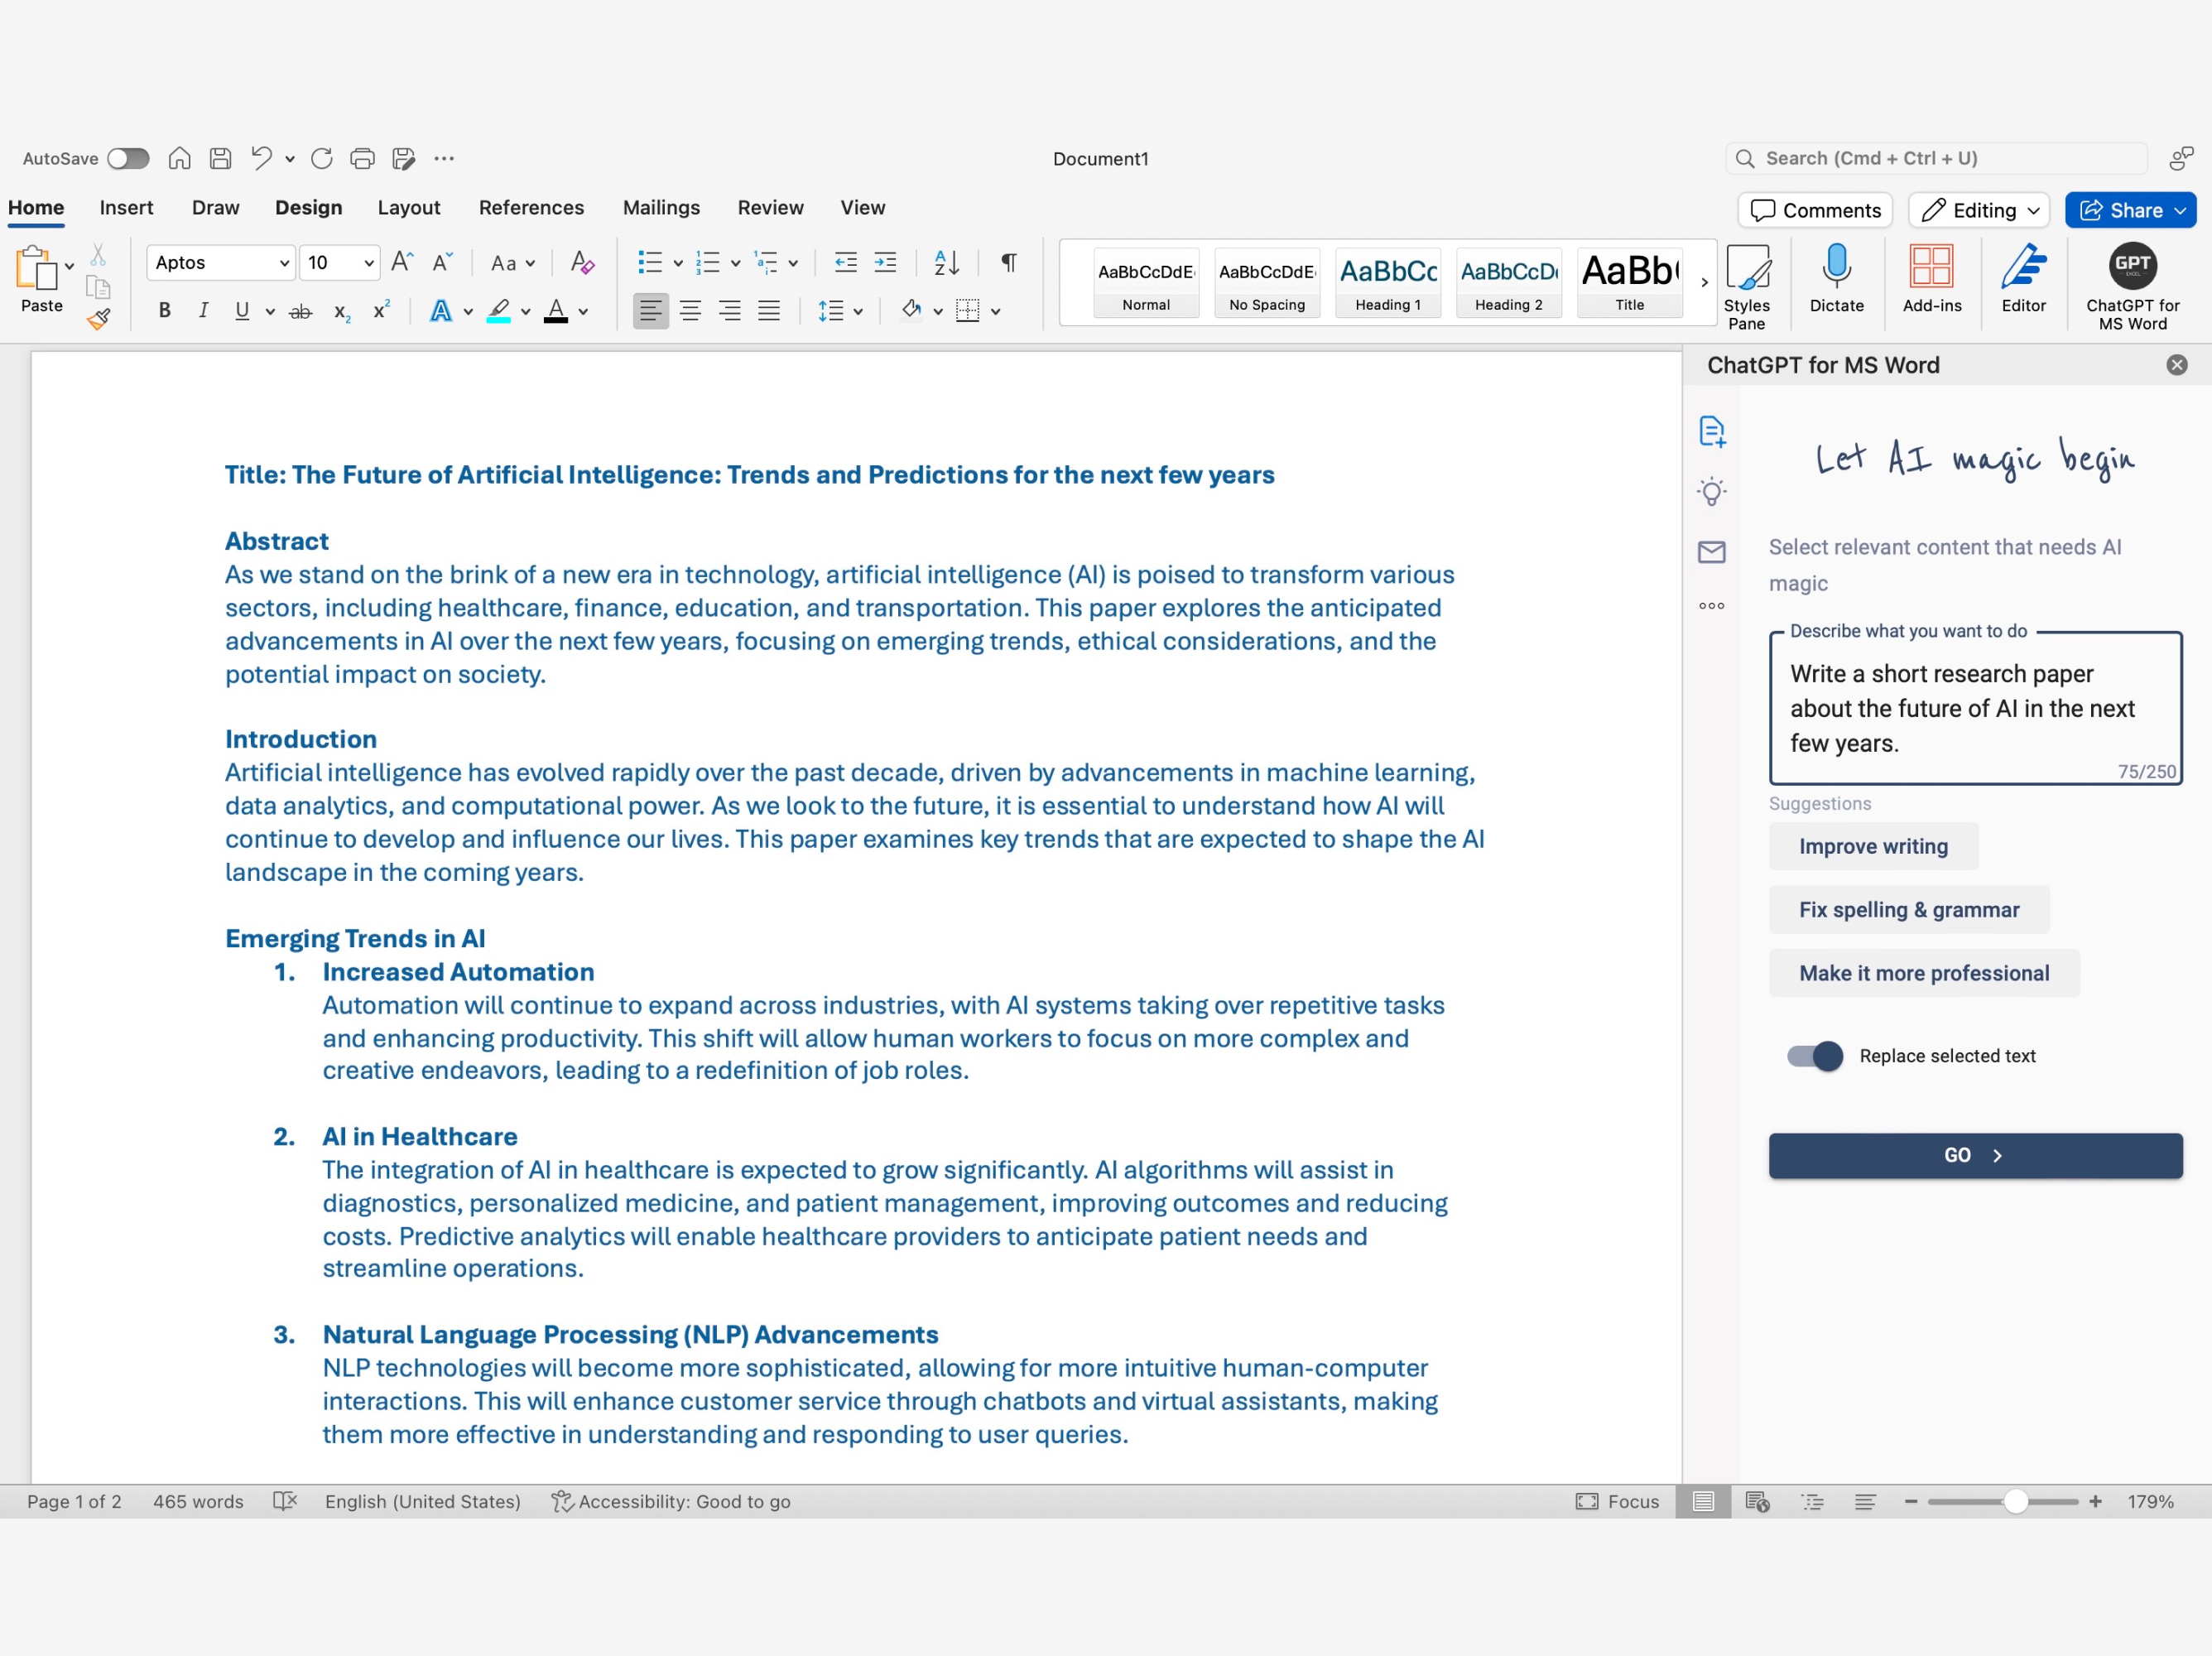Toggle the AutoSave switch
Viewport: 2212px width, 1656px height.
point(128,158)
